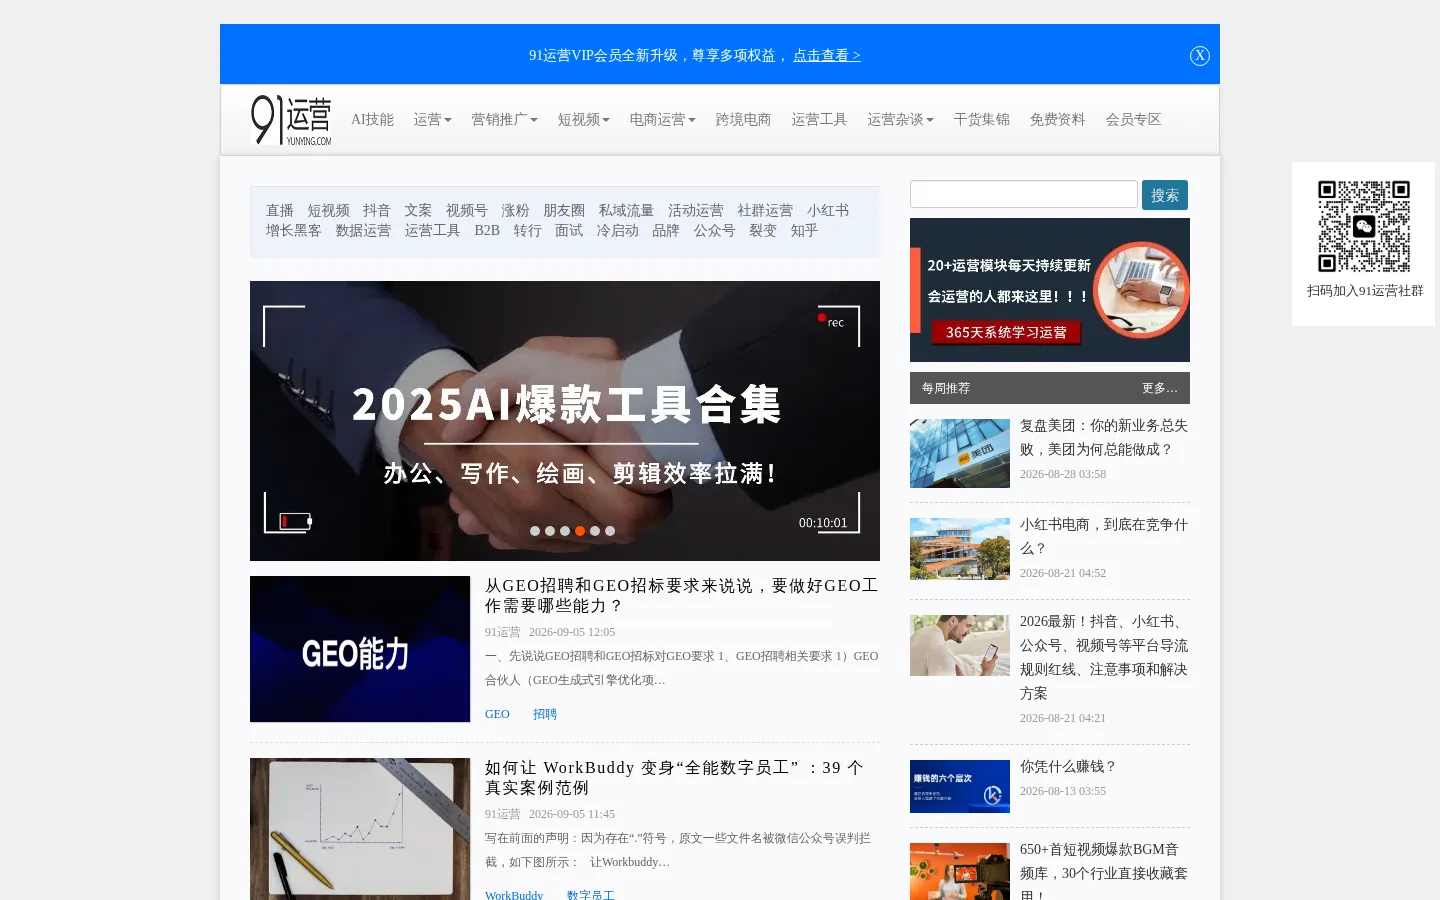
Task: Show the fifth carousel slide
Action: 595,531
